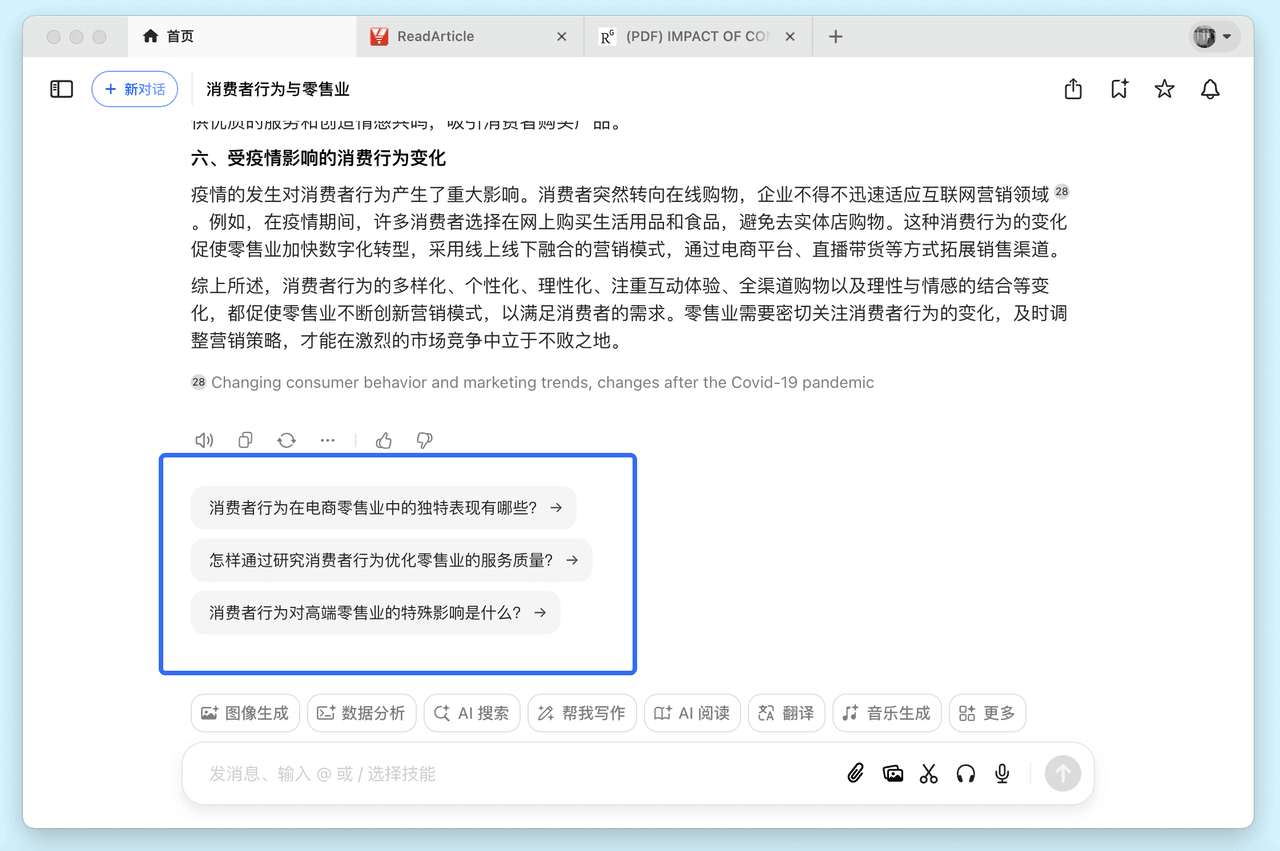
Task: Open the notifications bell
Action: click(1210, 89)
